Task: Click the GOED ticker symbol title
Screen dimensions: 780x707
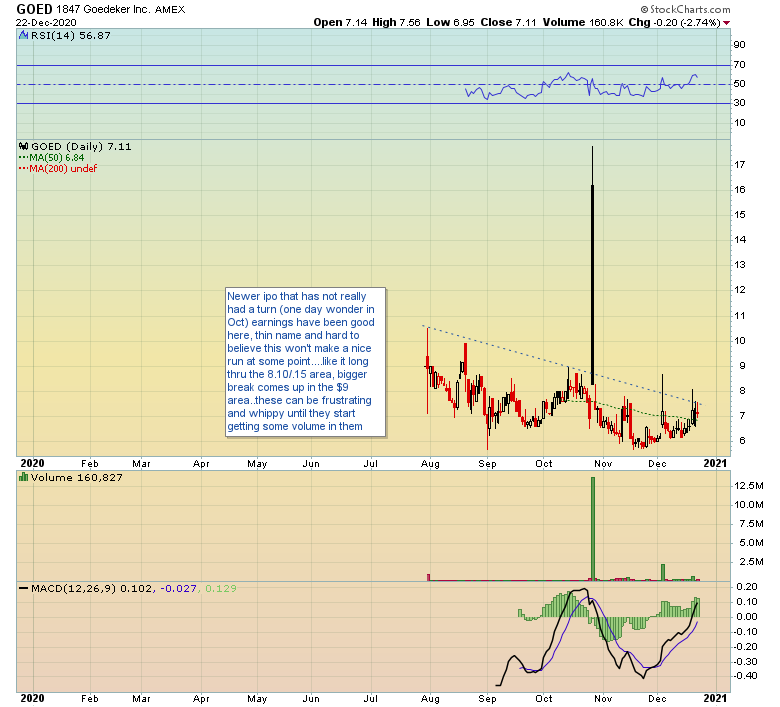Action: [x=34, y=9]
